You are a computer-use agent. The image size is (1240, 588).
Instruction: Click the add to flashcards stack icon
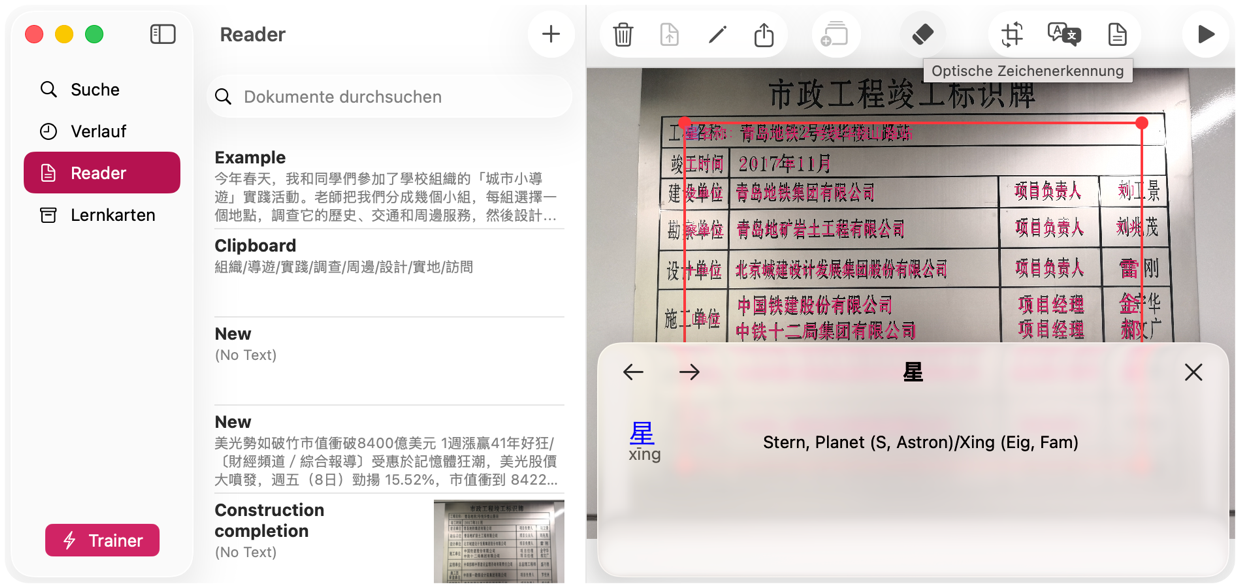(x=834, y=35)
